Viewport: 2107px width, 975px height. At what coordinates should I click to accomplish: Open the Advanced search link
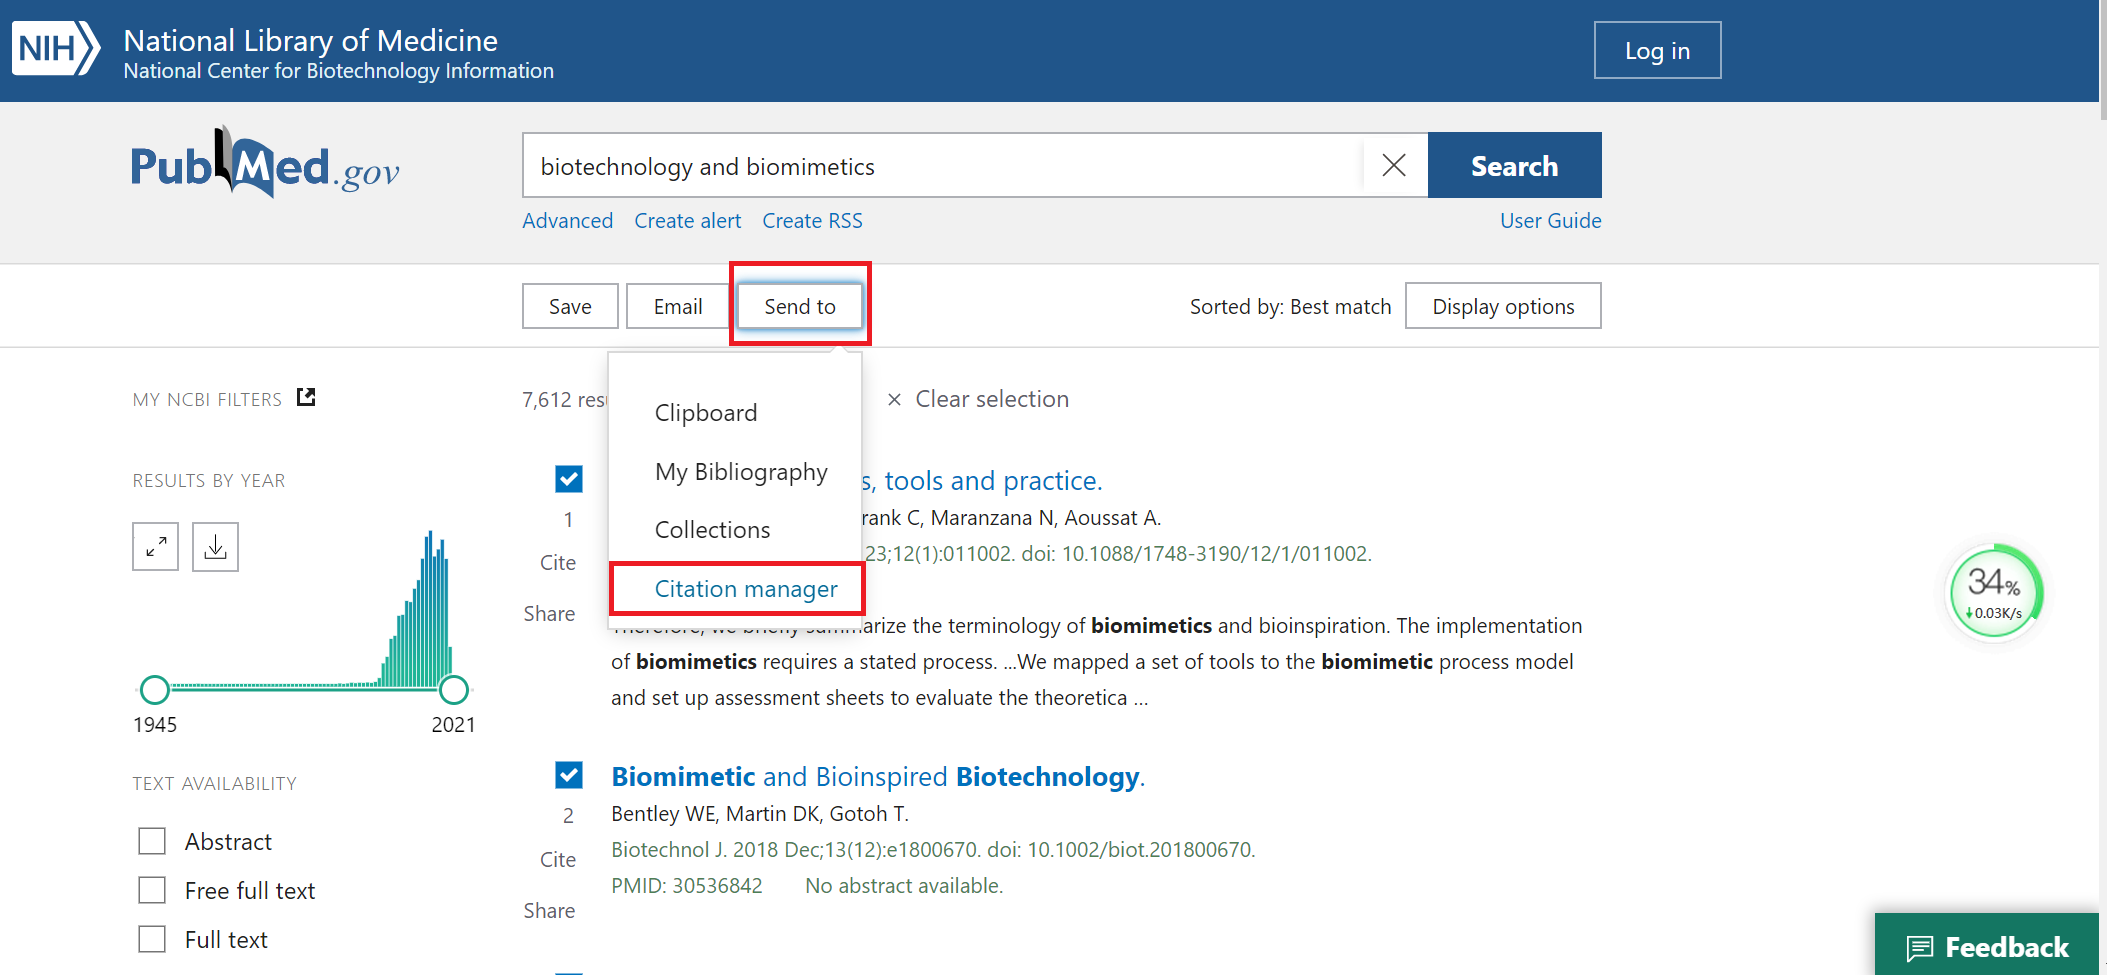(568, 221)
